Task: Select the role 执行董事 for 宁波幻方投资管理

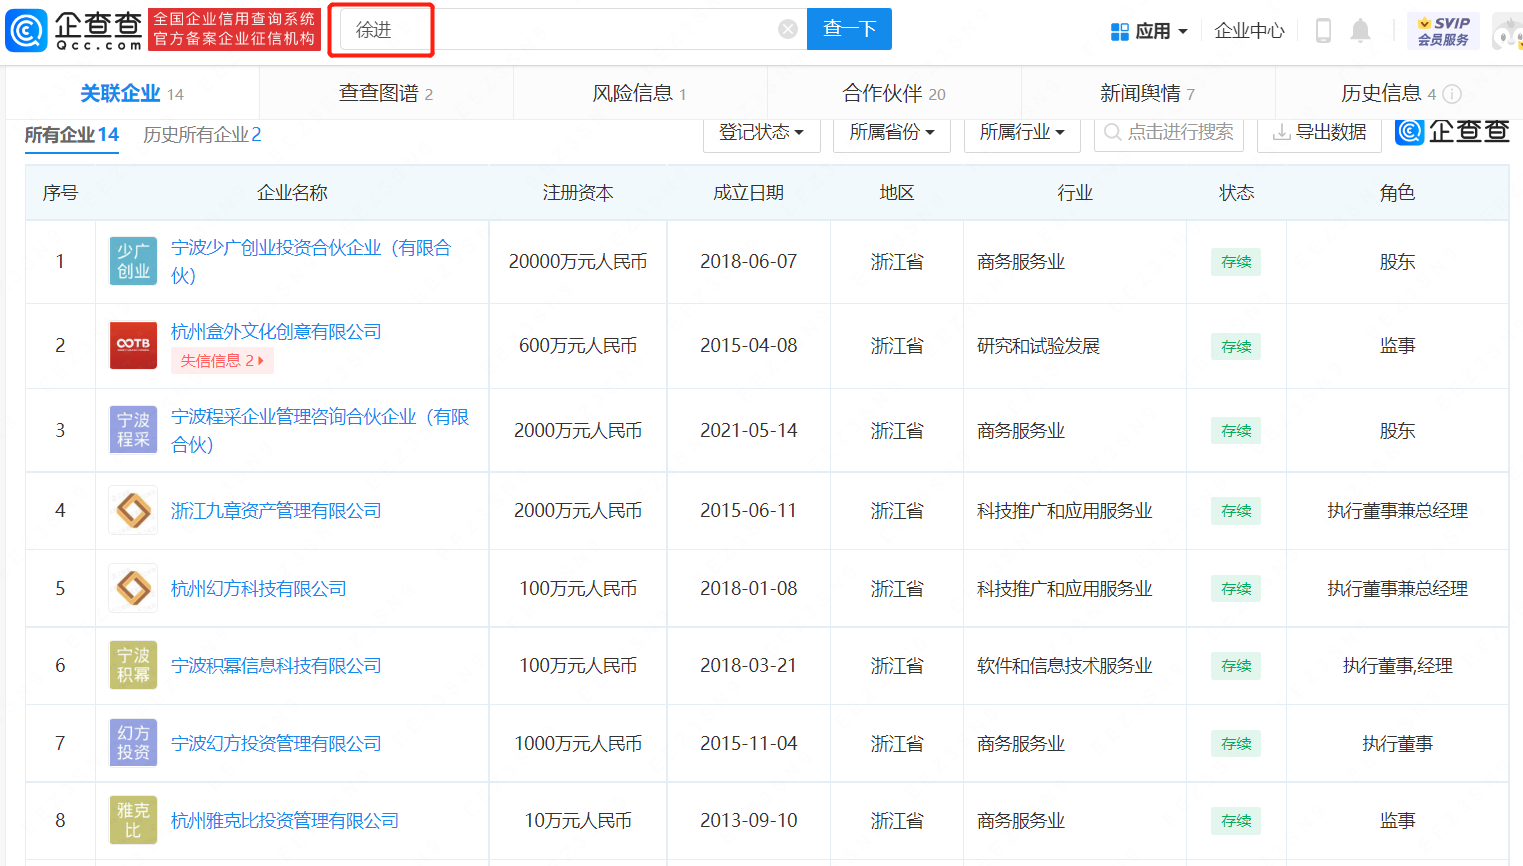Action: pyautogui.click(x=1397, y=744)
